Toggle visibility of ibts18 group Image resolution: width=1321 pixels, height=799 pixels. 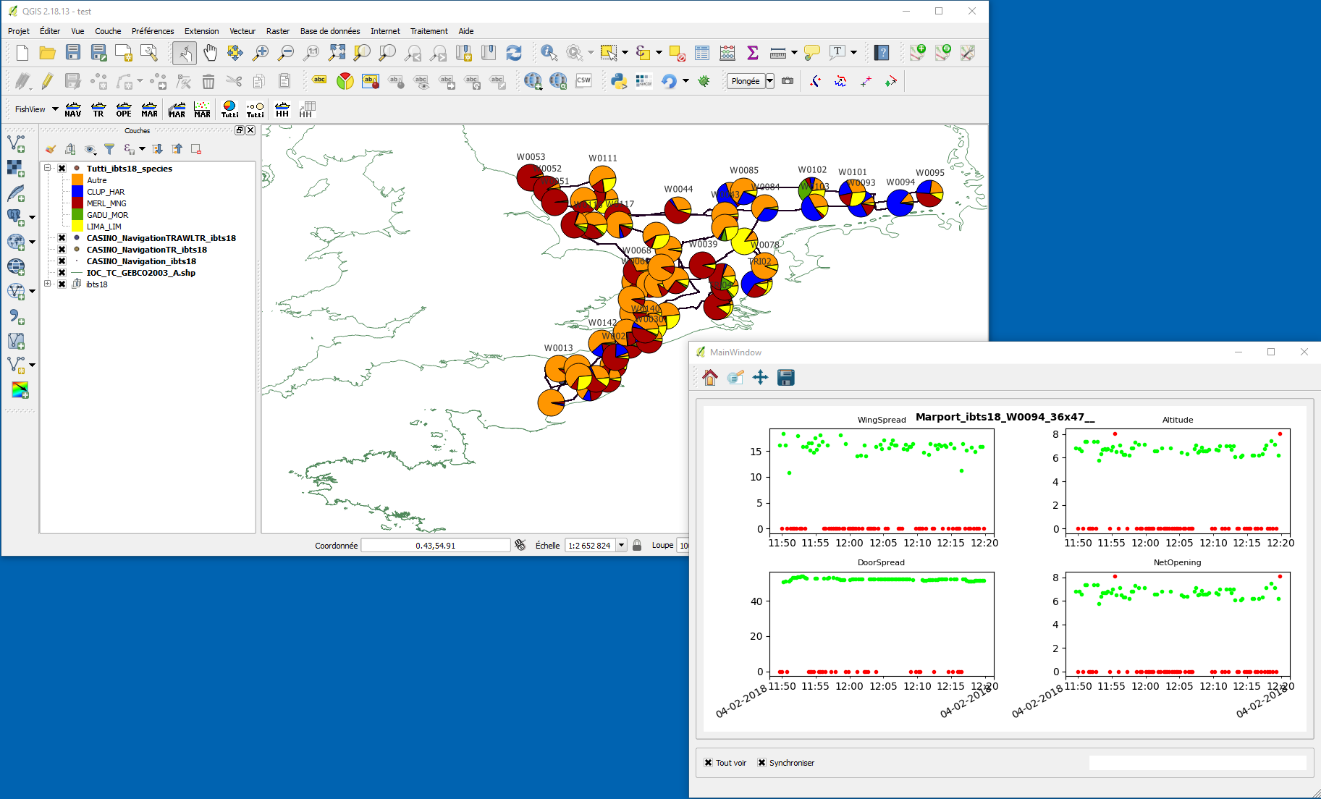pyautogui.click(x=62, y=284)
